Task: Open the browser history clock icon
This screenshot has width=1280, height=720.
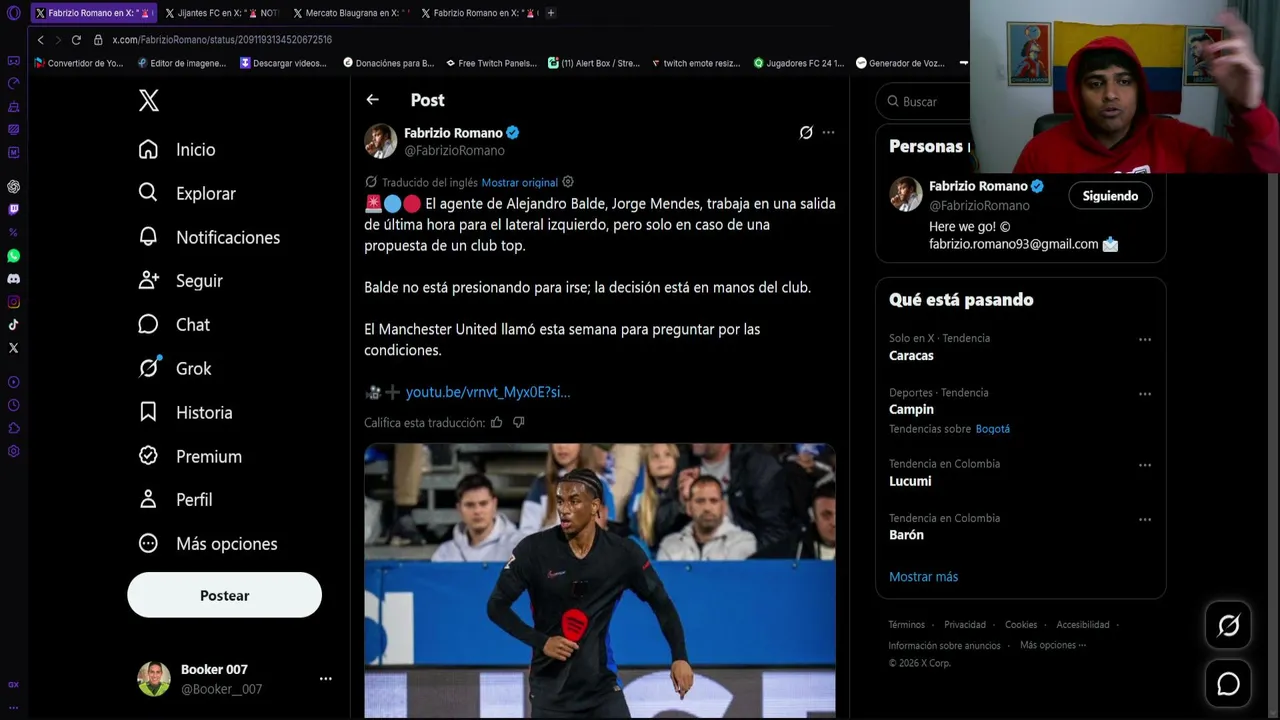Action: (13, 405)
